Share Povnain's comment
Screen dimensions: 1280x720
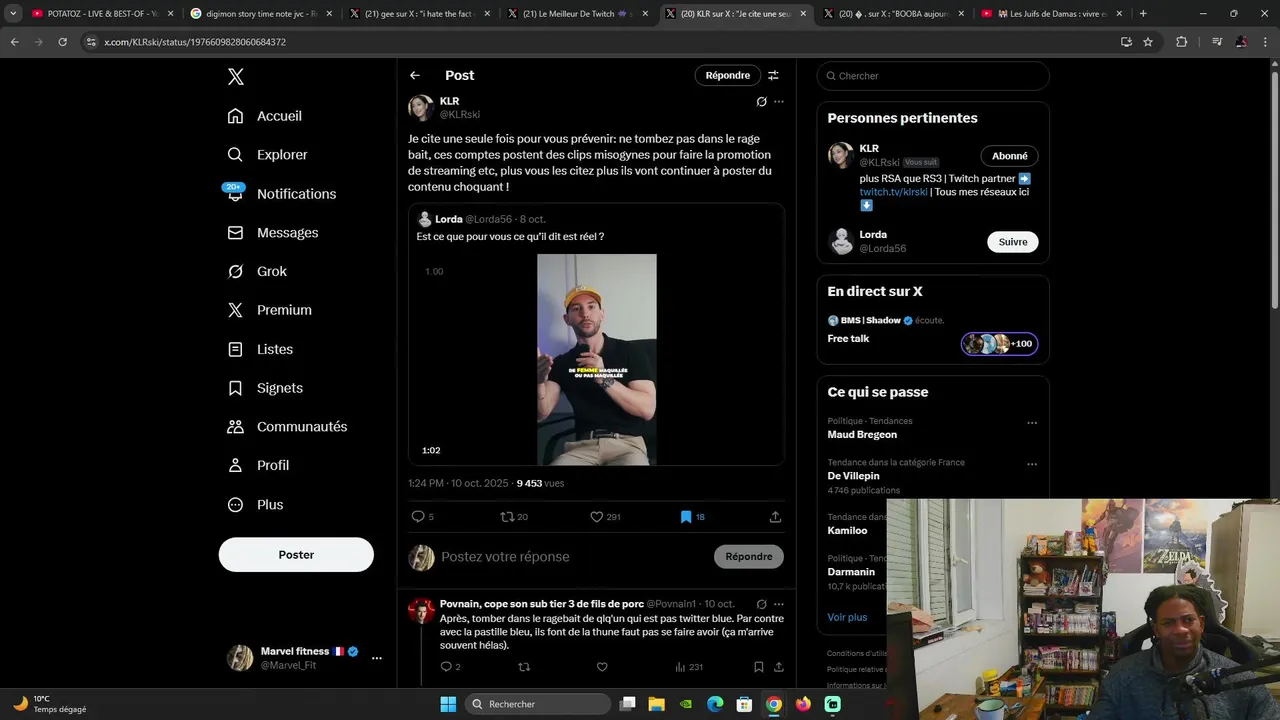(778, 667)
